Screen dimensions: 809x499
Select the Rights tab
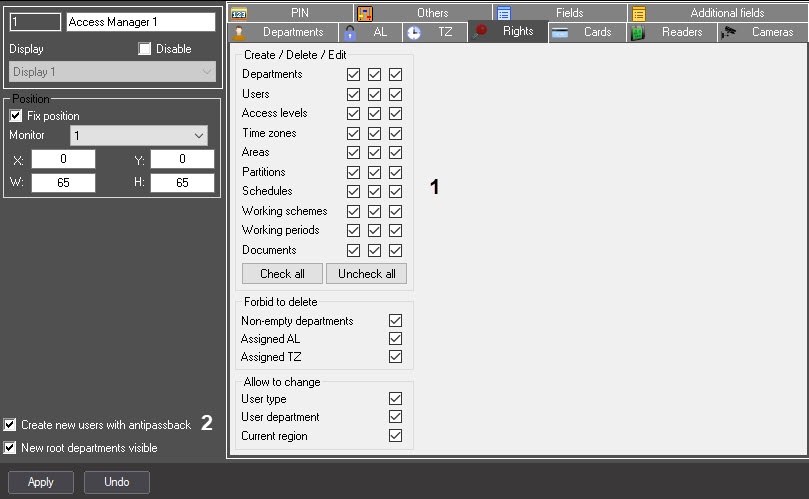pyautogui.click(x=508, y=31)
